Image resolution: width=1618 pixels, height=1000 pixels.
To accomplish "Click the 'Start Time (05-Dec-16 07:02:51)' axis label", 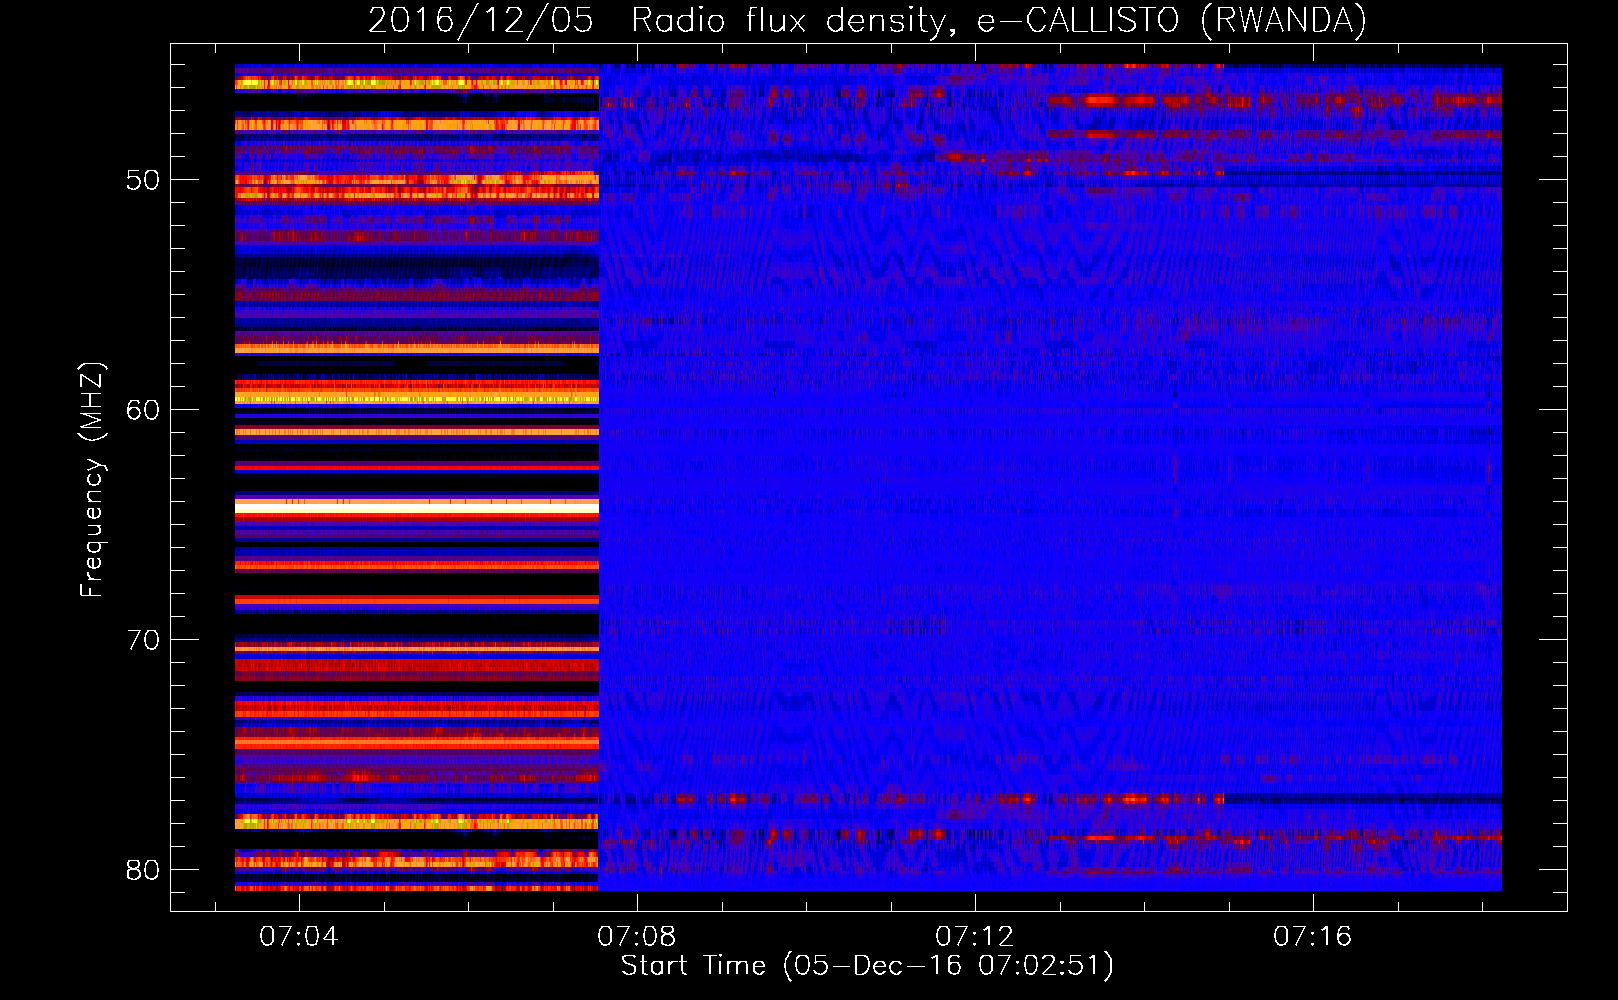I will click(x=867, y=966).
